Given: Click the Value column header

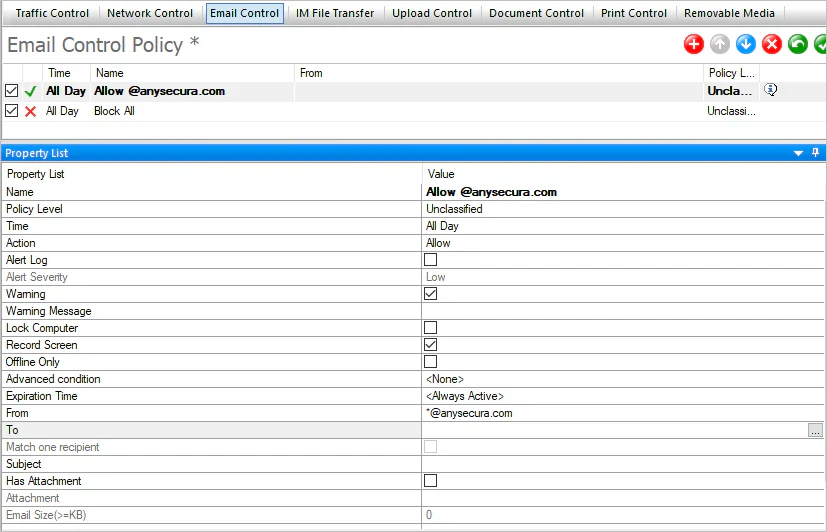Looking at the screenshot, I should (623, 174).
